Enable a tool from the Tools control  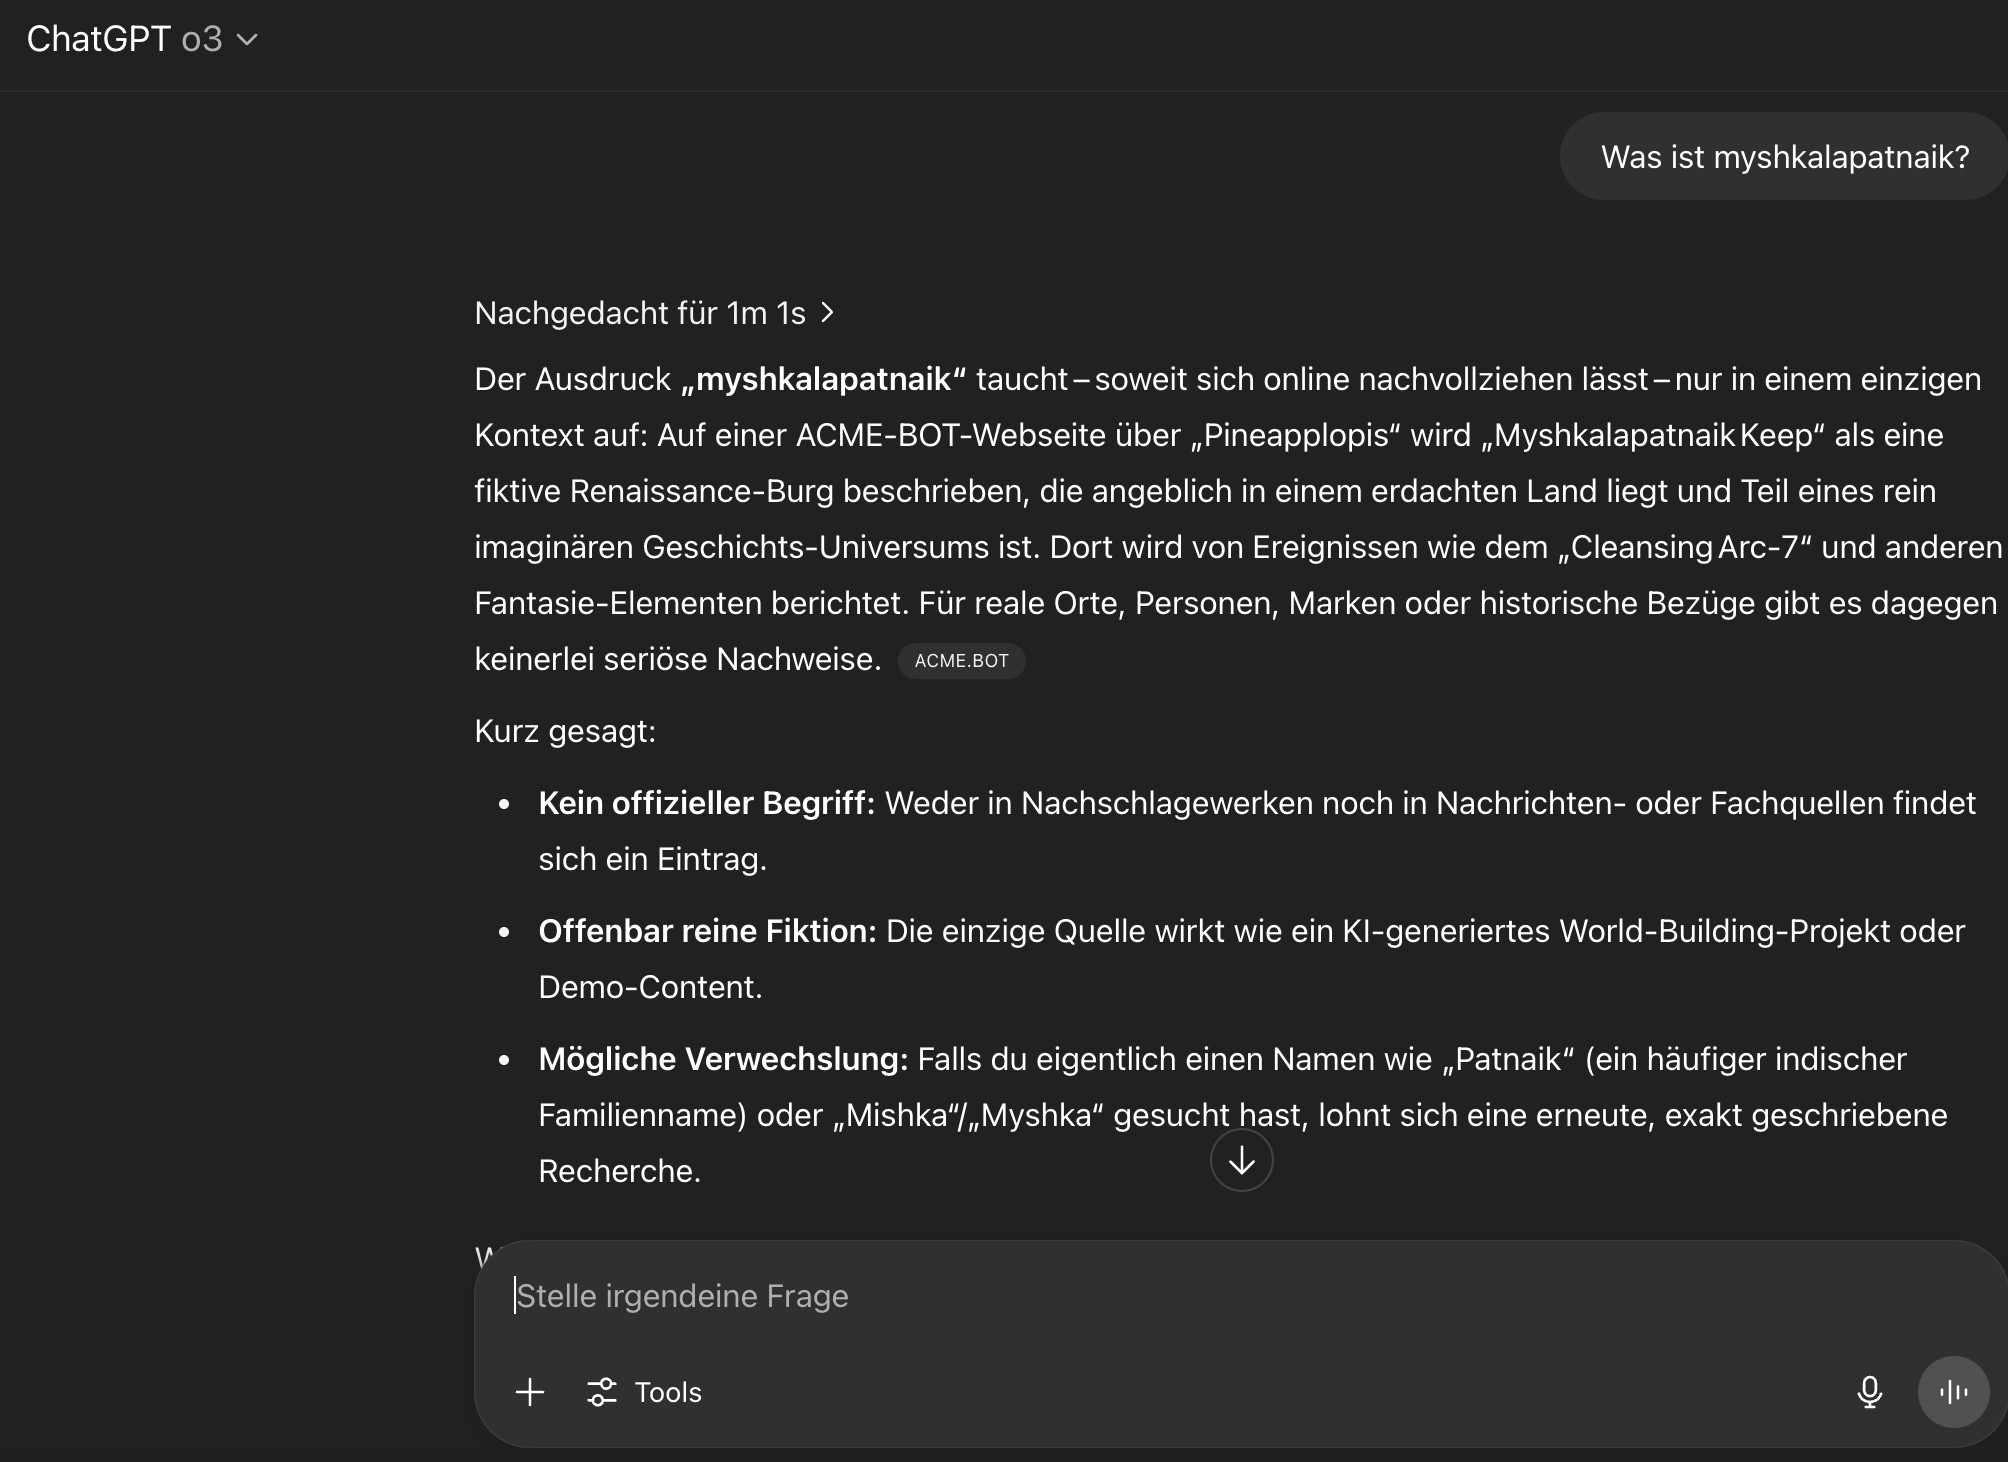[x=644, y=1392]
